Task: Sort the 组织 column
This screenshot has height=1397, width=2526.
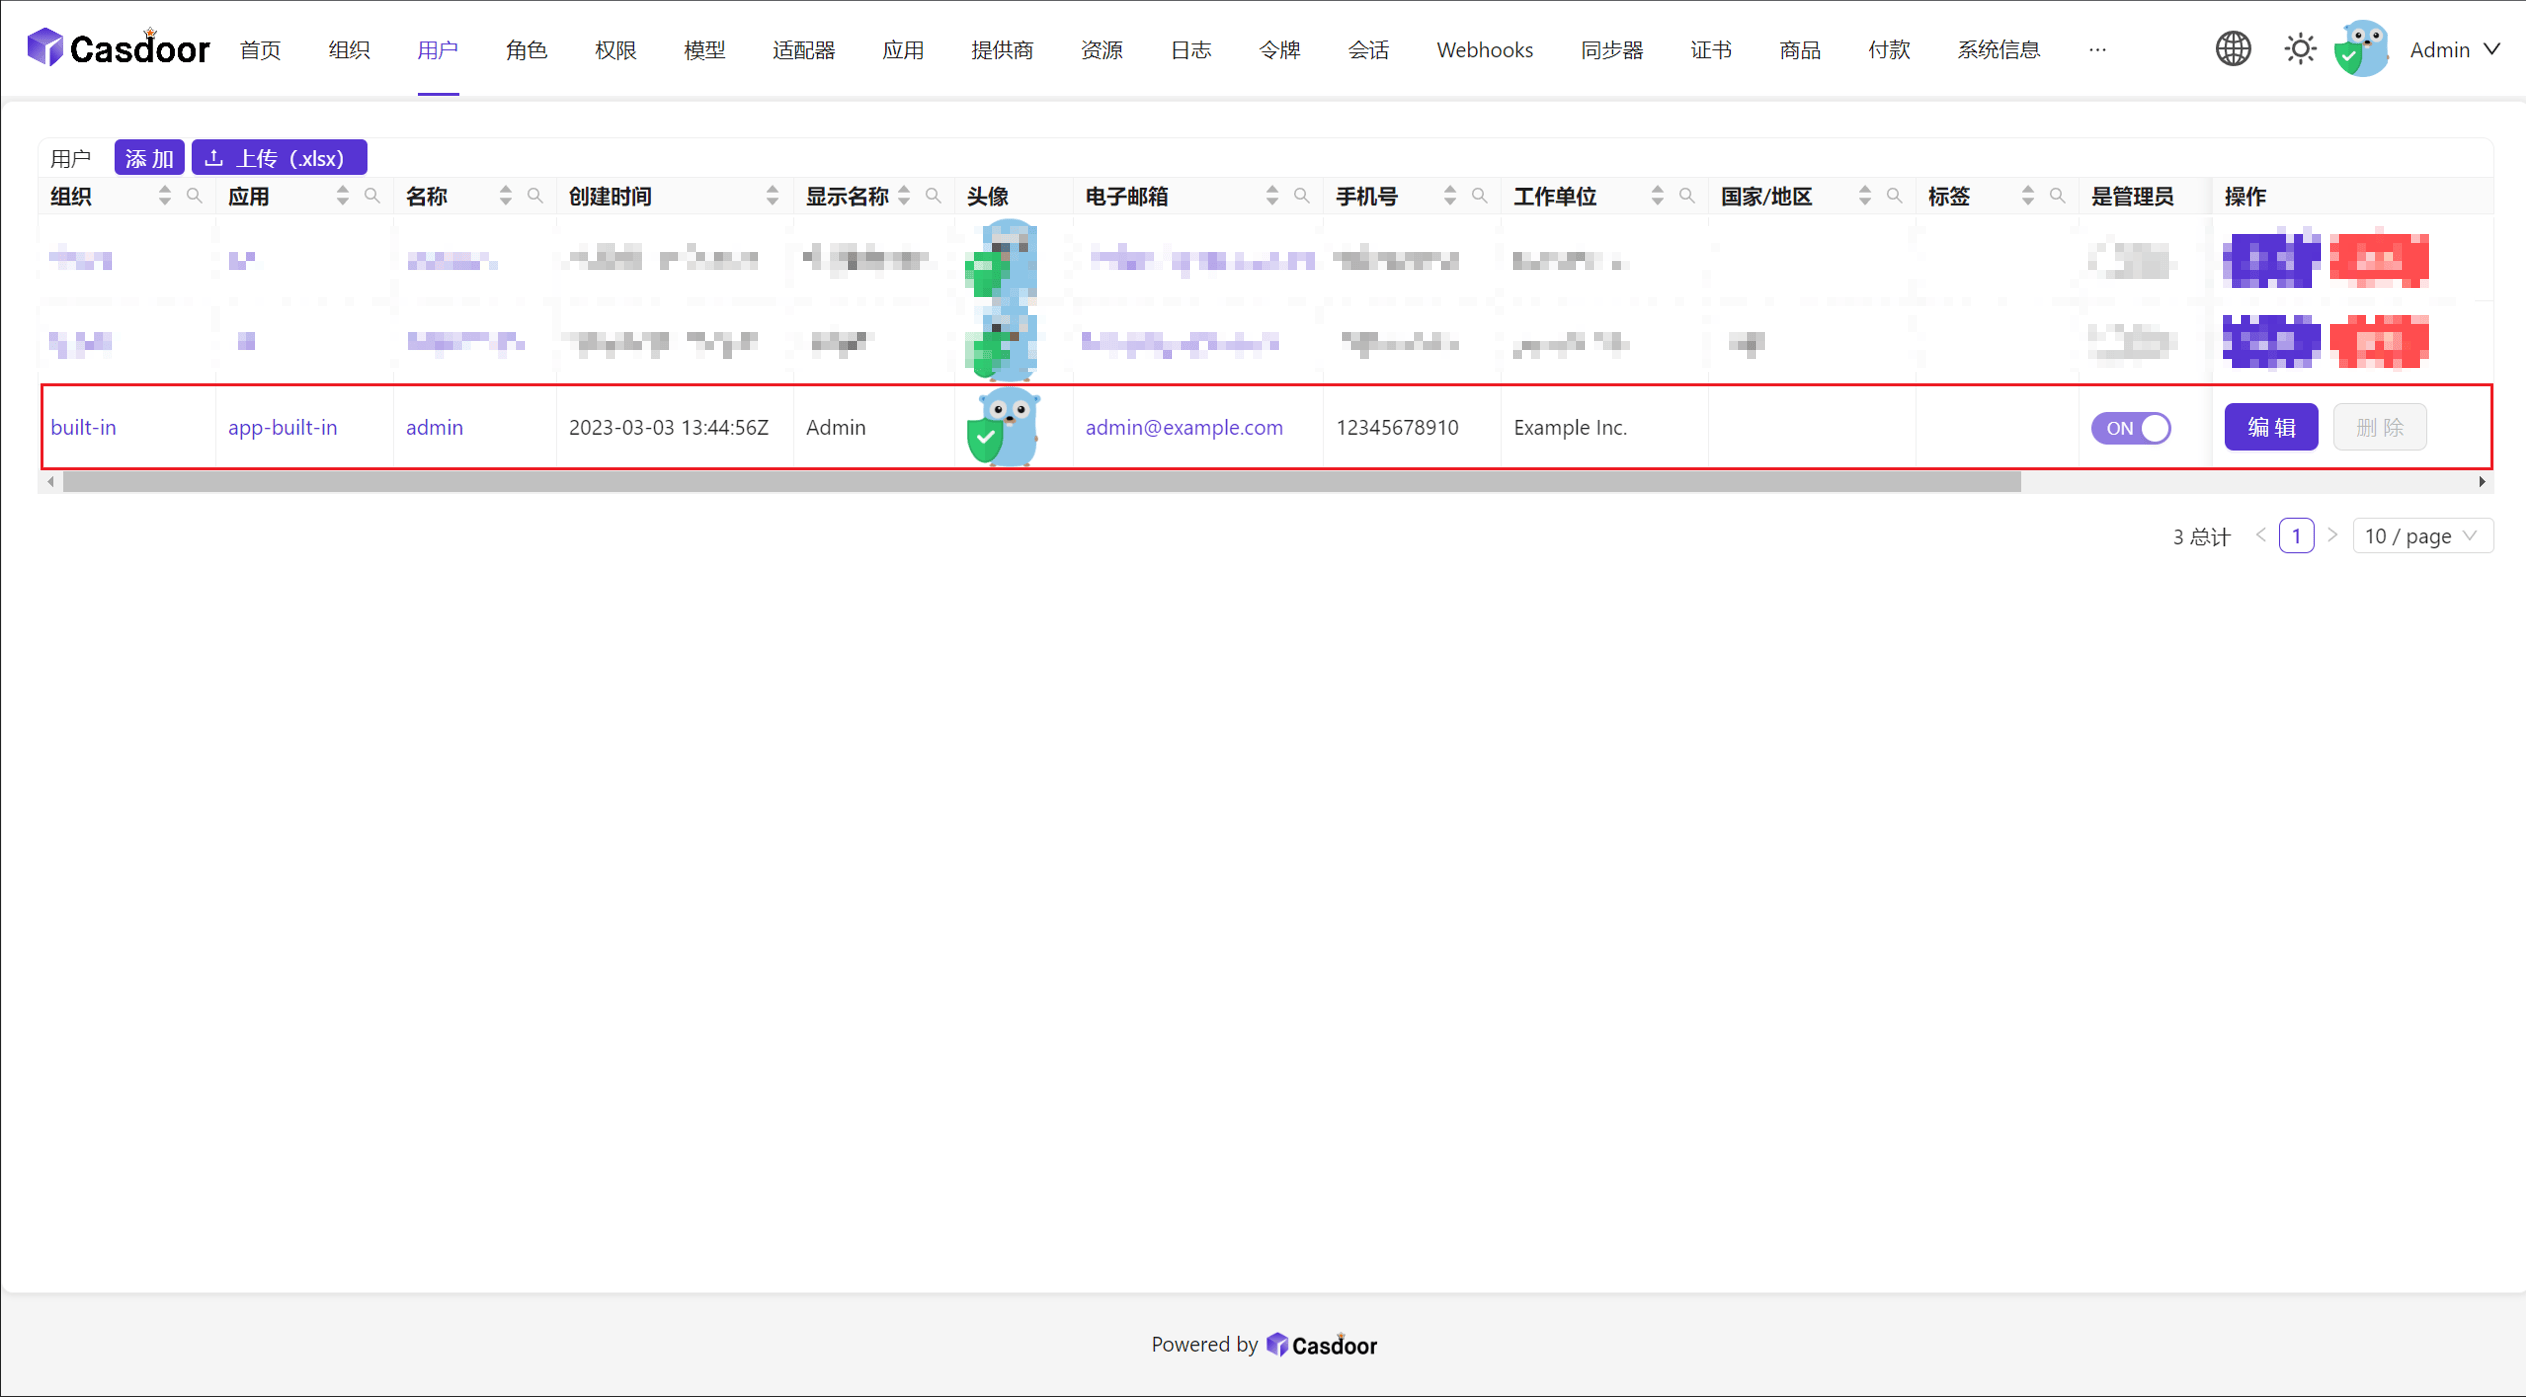Action: [165, 196]
